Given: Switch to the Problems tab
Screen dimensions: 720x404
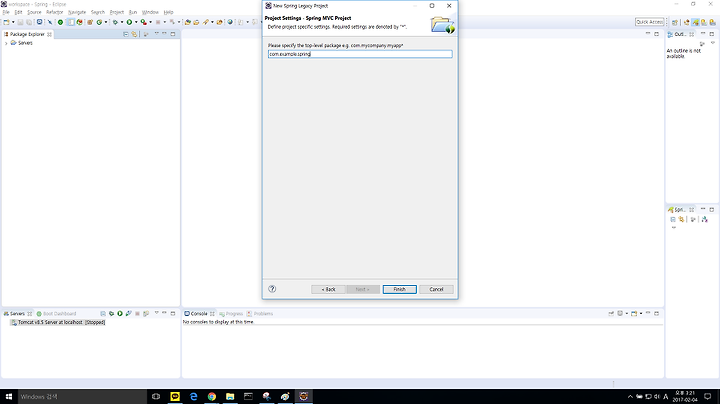Looking at the screenshot, I should 260,314.
